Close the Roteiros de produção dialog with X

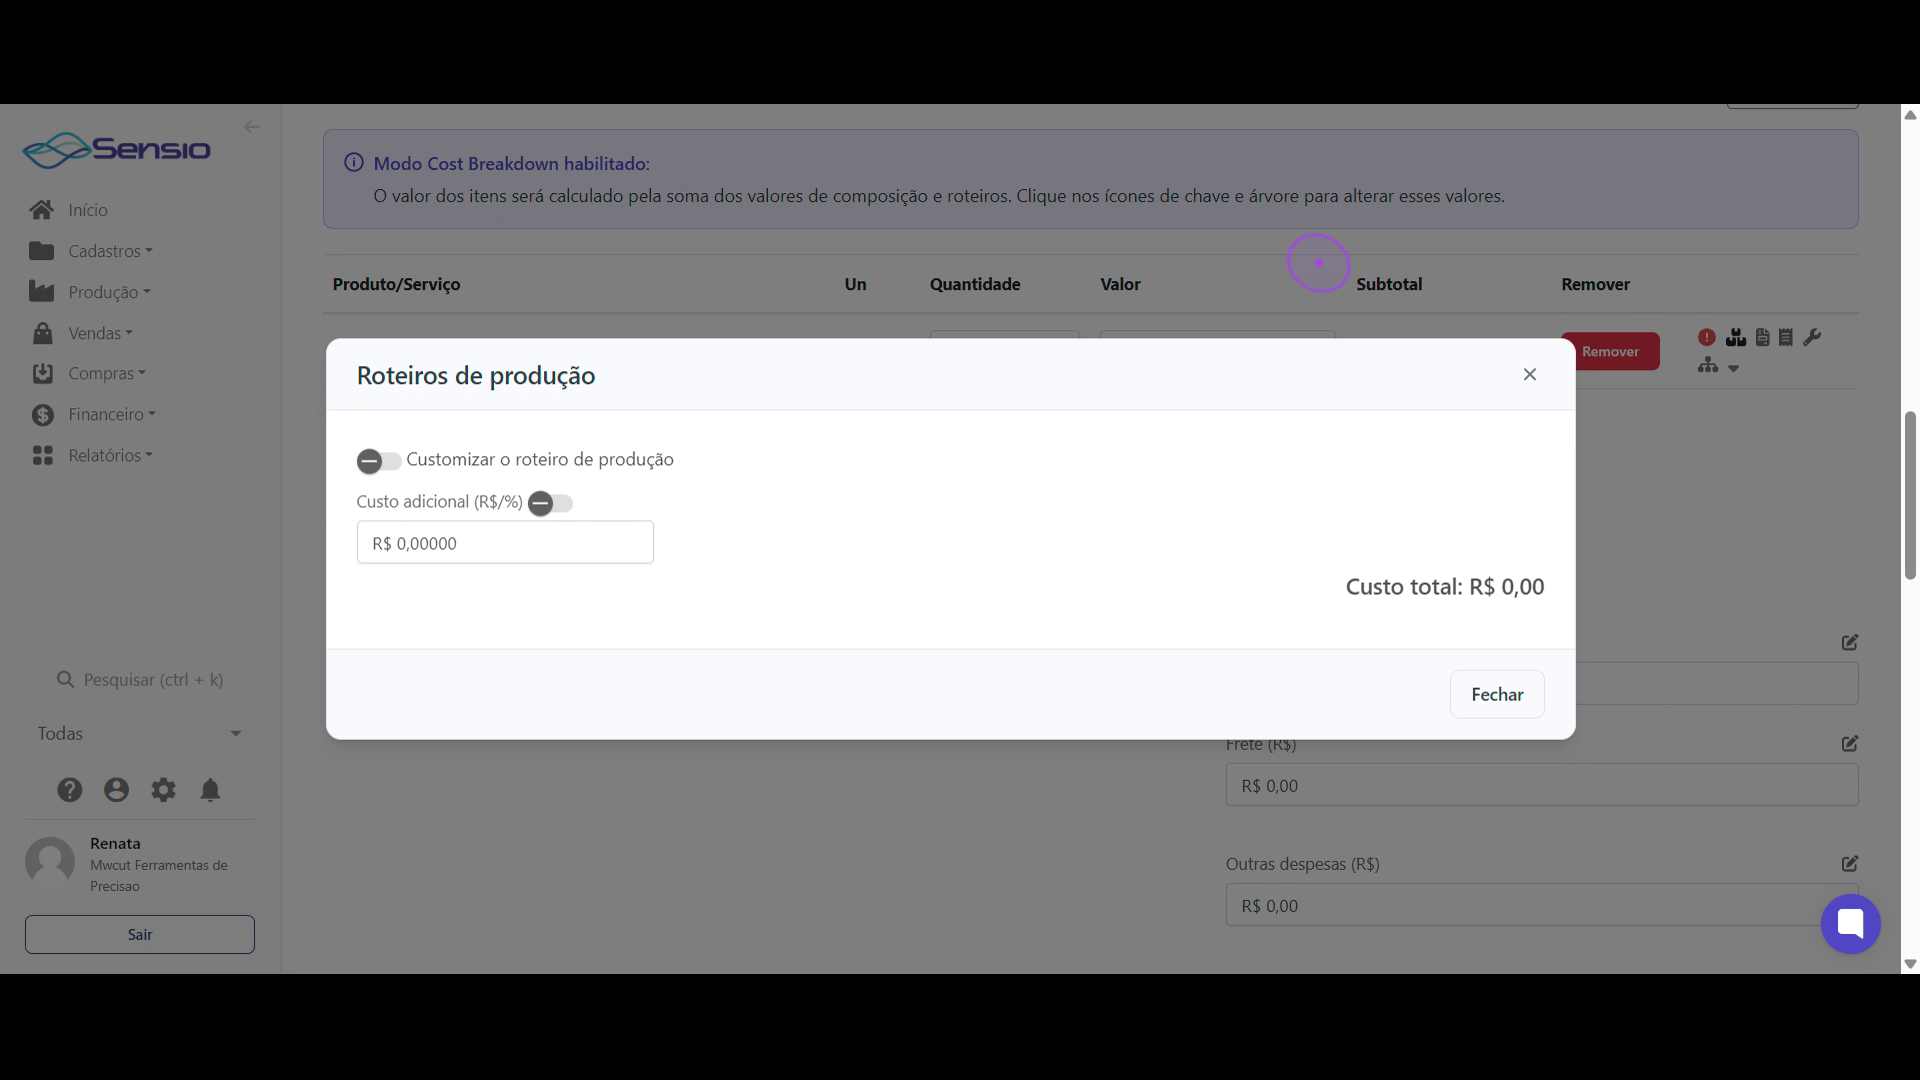[x=1529, y=374]
